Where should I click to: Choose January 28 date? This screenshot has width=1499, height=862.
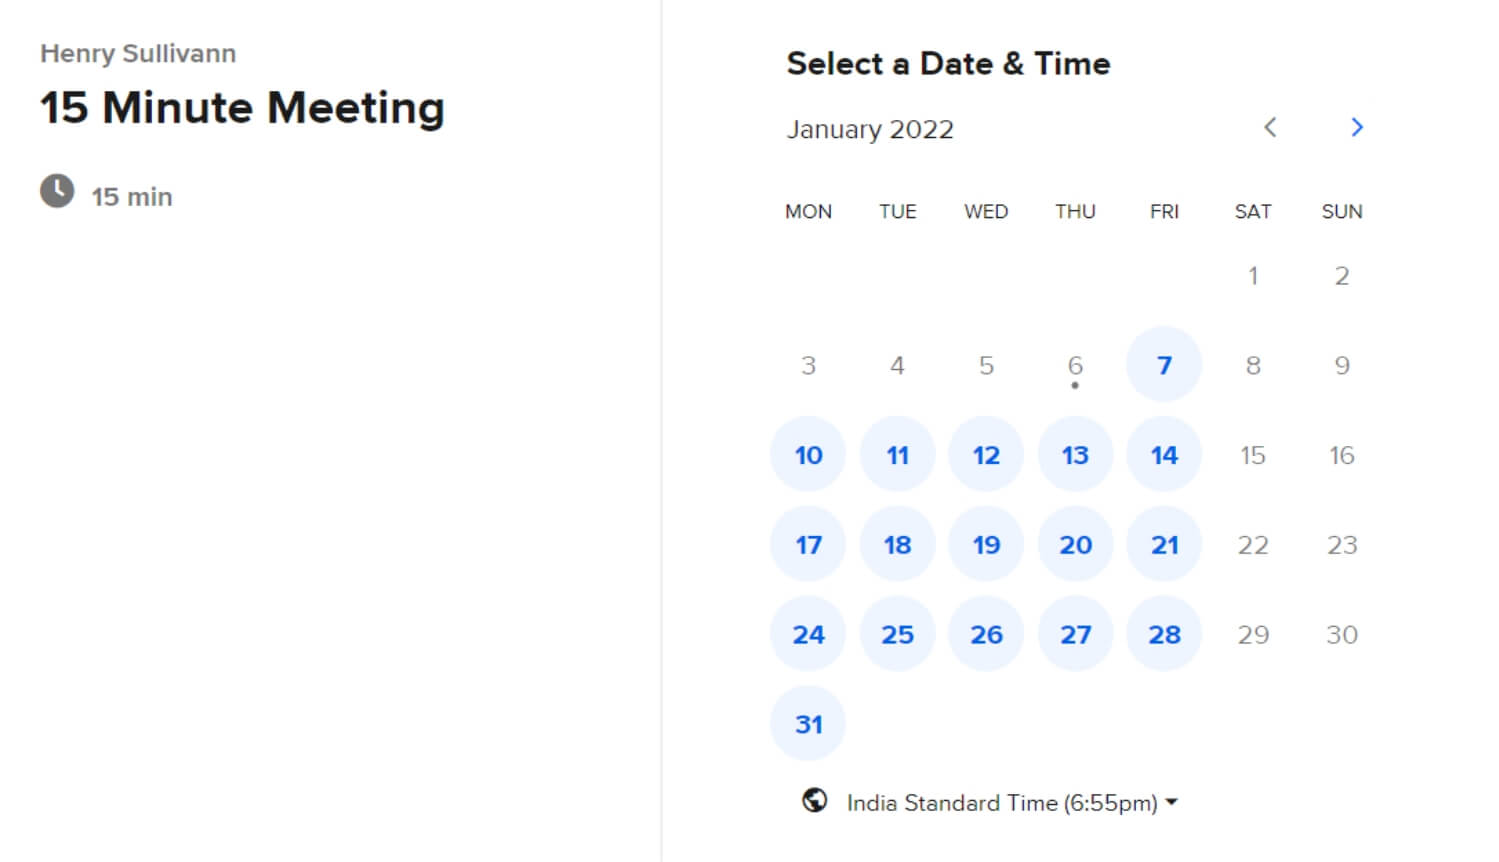coord(1164,634)
